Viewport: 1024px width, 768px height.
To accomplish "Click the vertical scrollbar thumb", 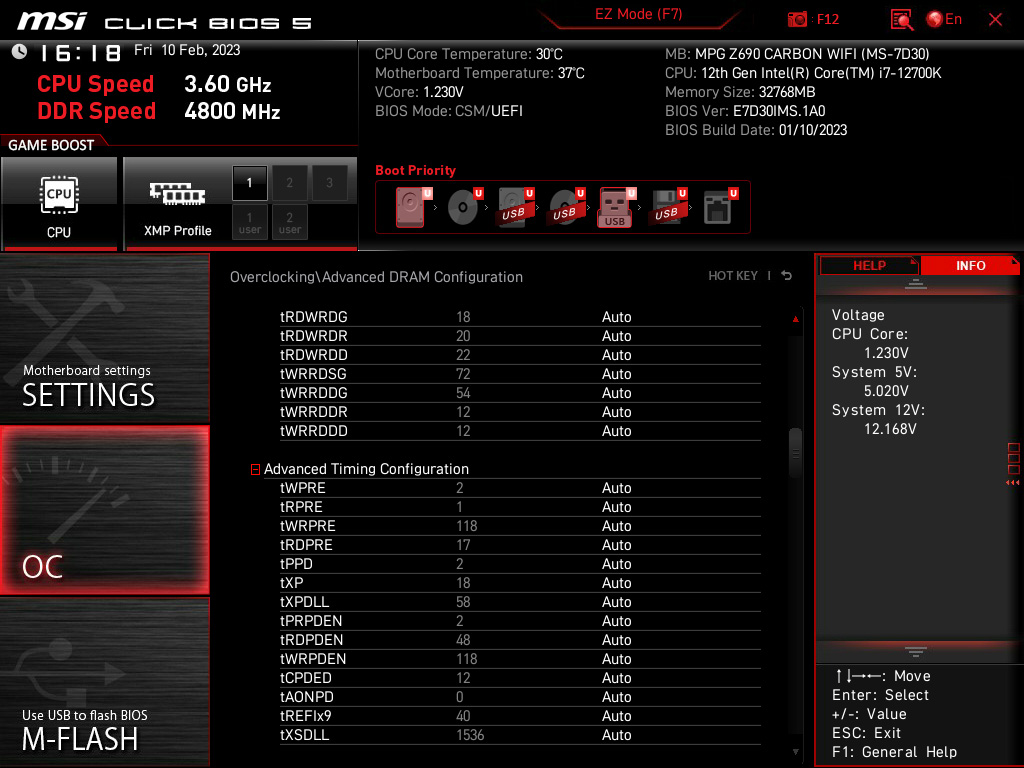I will 795,453.
